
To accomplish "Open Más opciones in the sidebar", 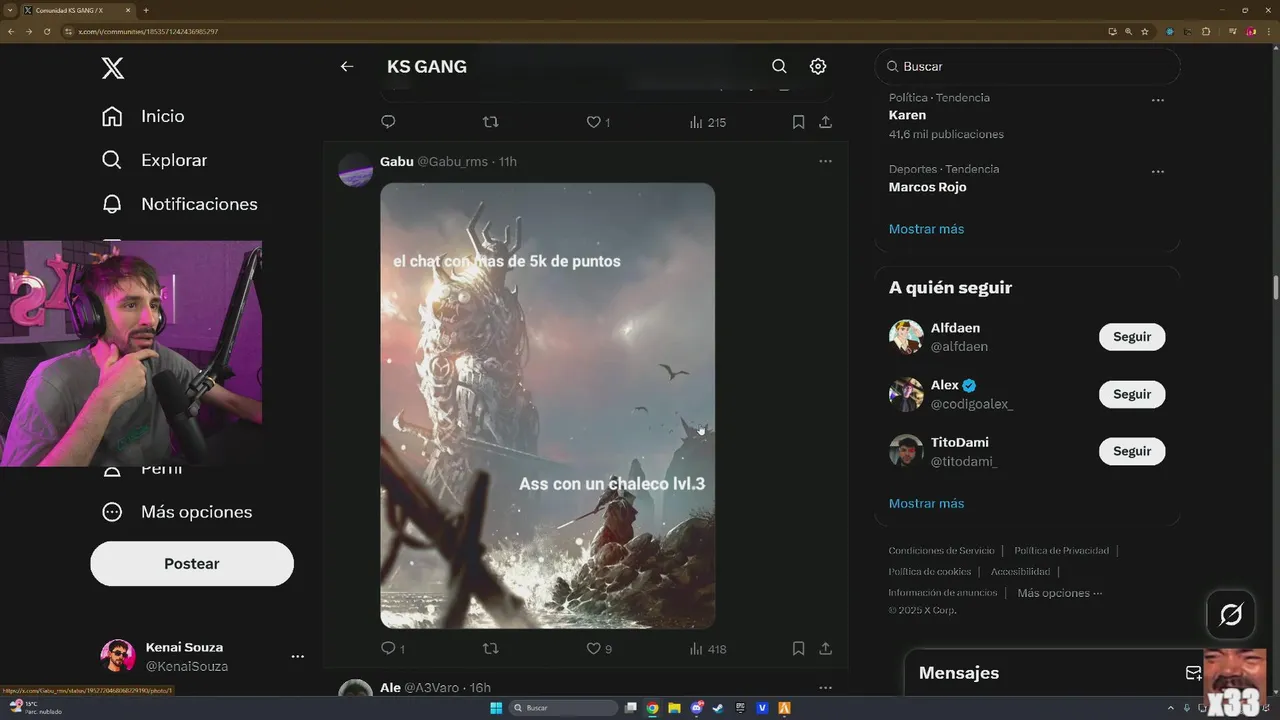I will [177, 512].
